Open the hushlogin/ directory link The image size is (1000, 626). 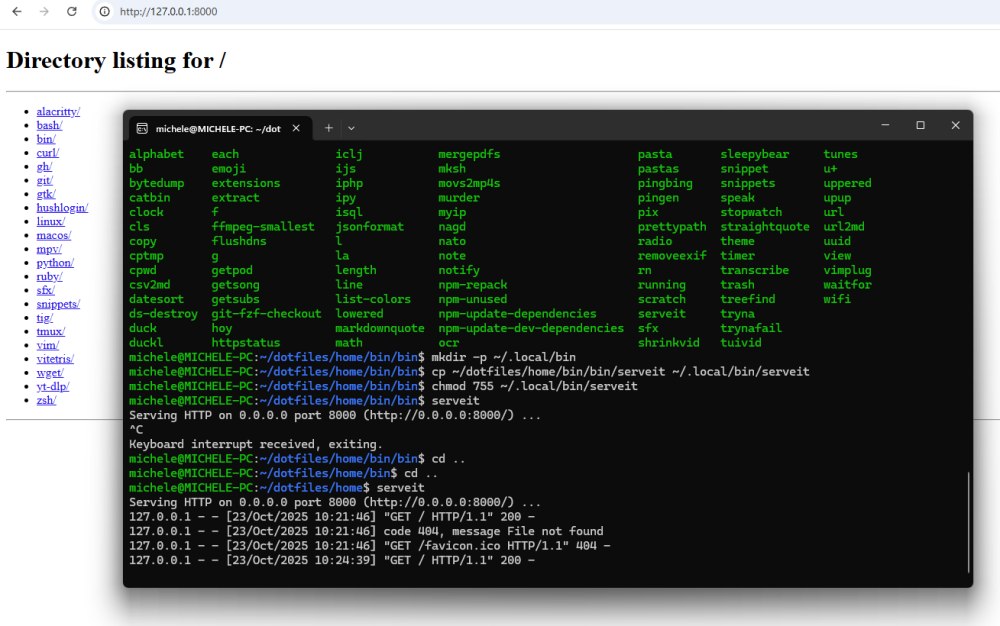[x=62, y=208]
